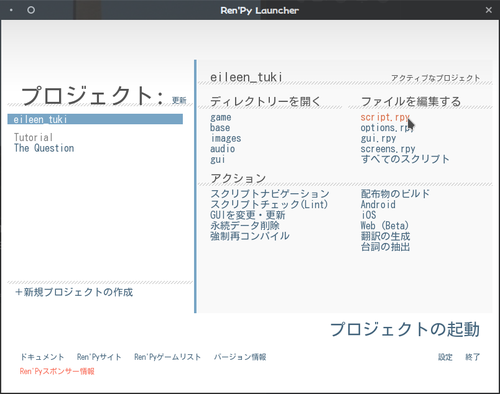Open Ren'Pyゲームリスト link
Image resolution: width=500 pixels, height=394 pixels.
point(168,357)
